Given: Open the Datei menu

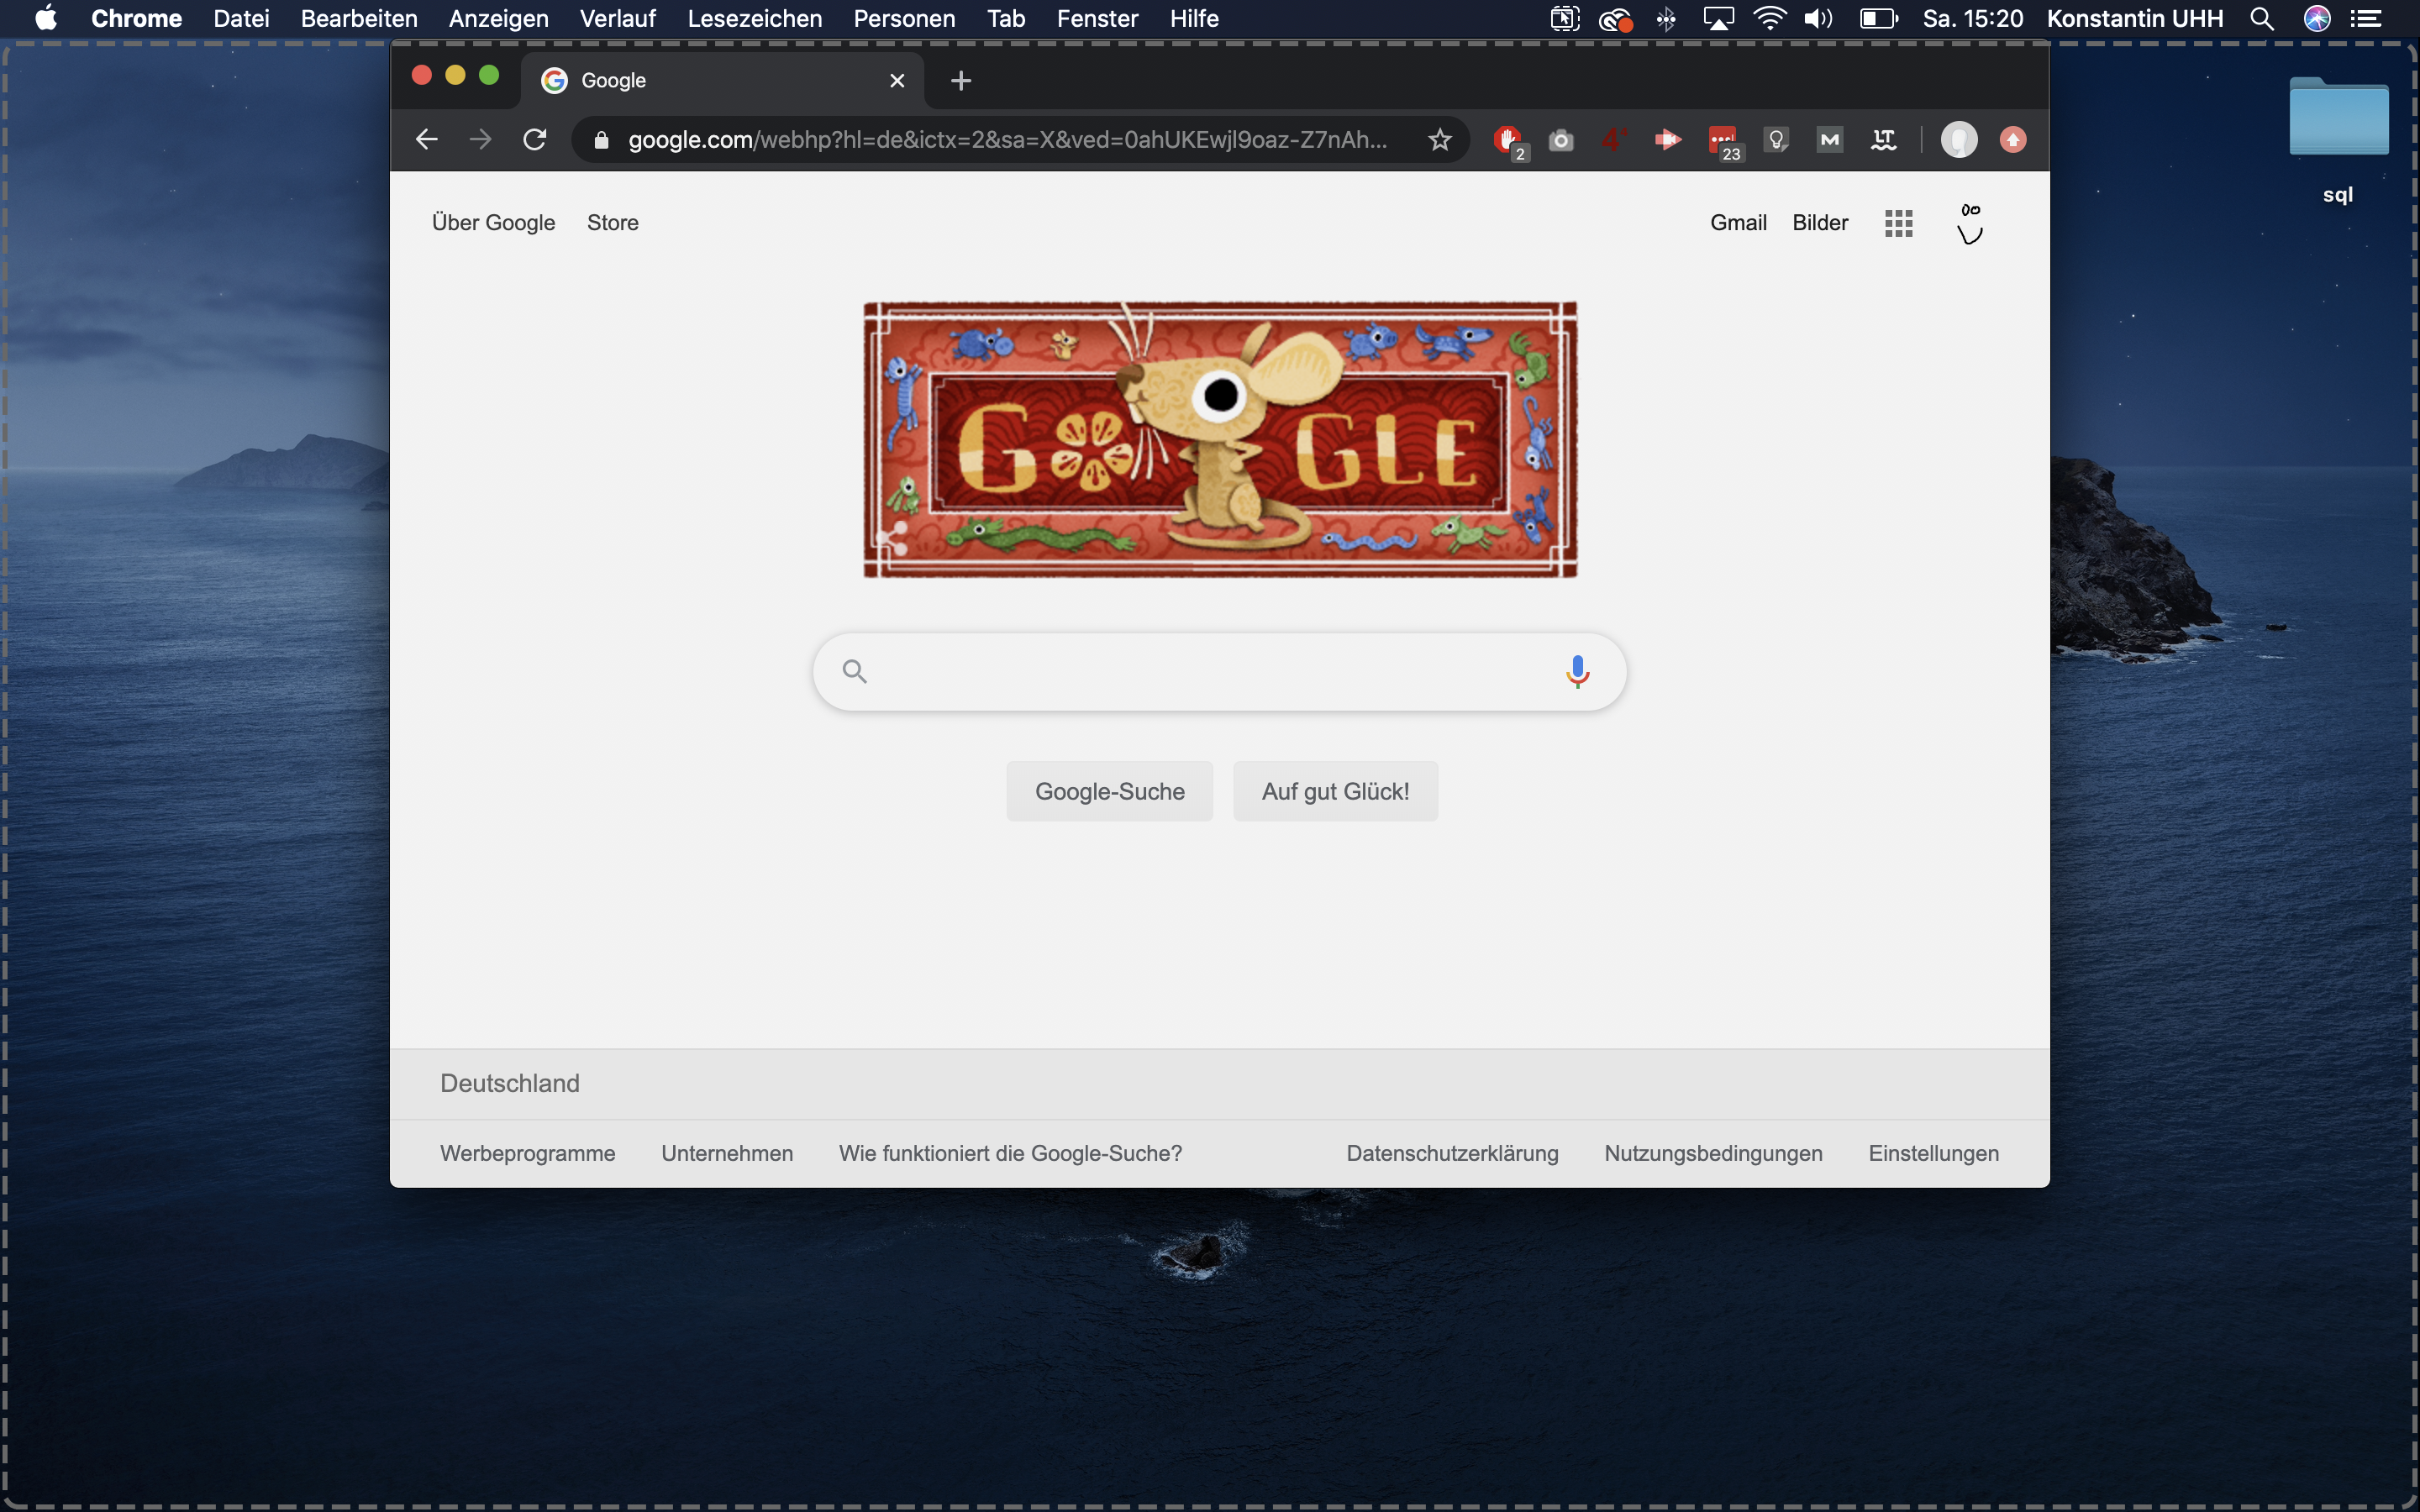Looking at the screenshot, I should point(241,19).
